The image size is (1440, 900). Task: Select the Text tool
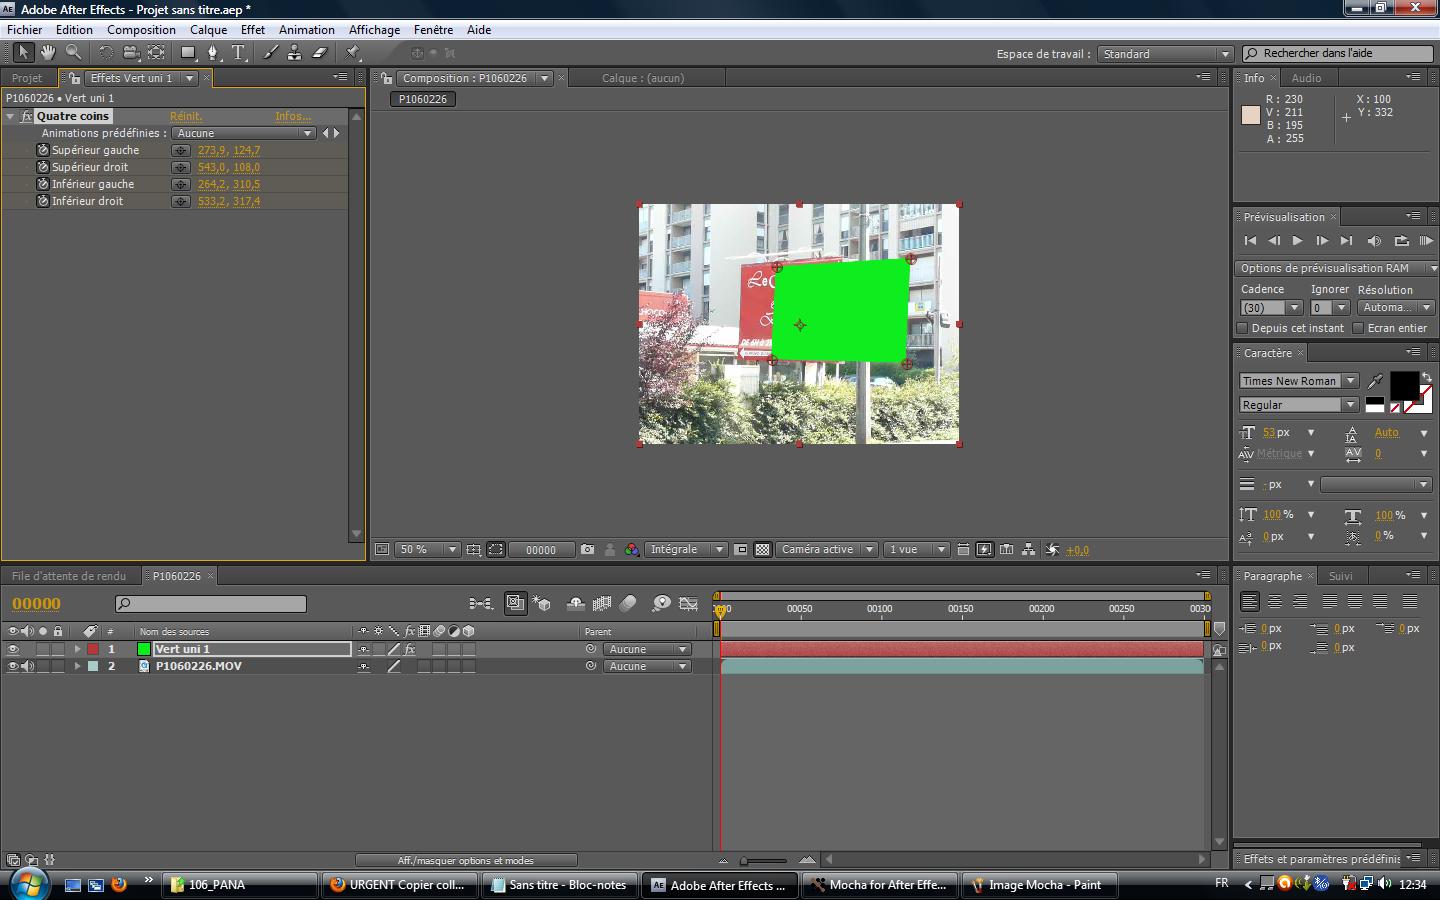point(238,53)
